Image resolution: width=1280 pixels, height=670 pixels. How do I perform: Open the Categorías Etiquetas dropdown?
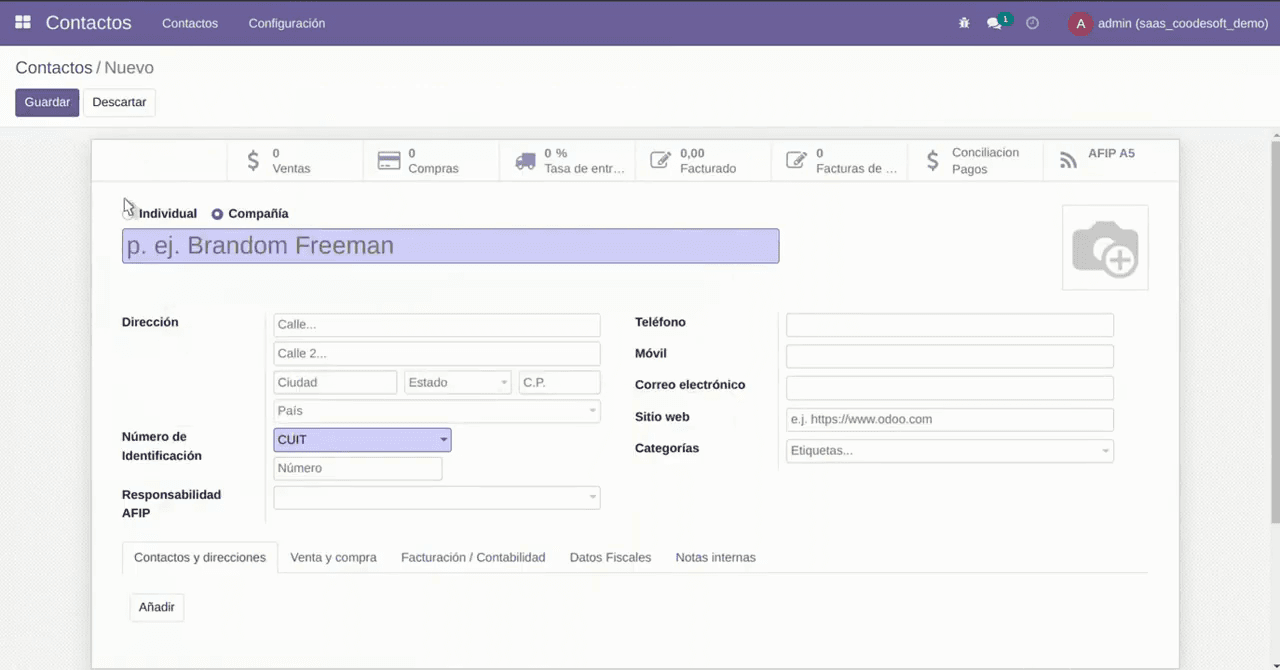[x=950, y=451]
